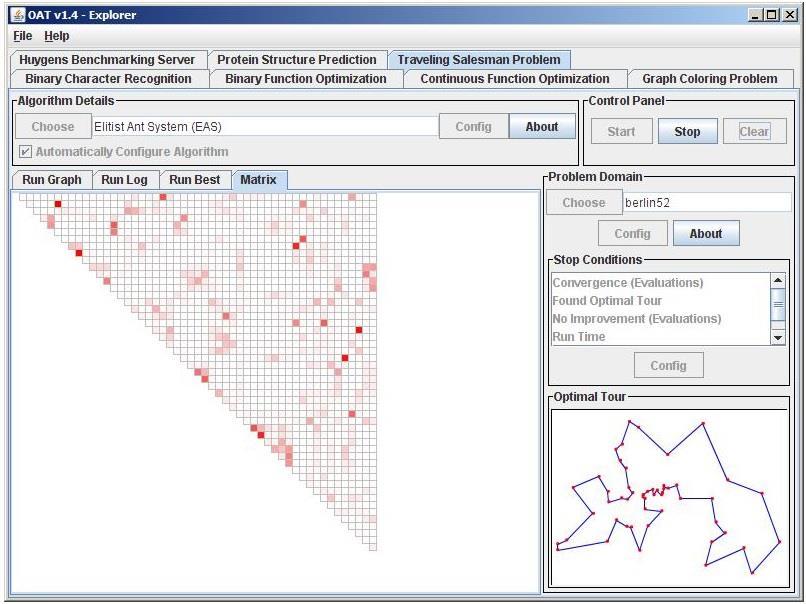Select Found Optimal Tour stop condition
The height and width of the screenshot is (604, 806).
[607, 301]
